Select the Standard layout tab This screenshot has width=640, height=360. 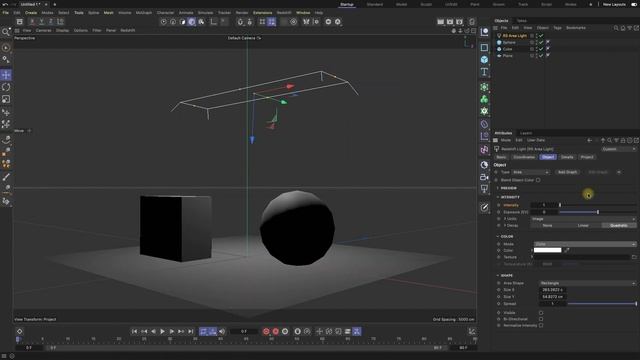375,4
